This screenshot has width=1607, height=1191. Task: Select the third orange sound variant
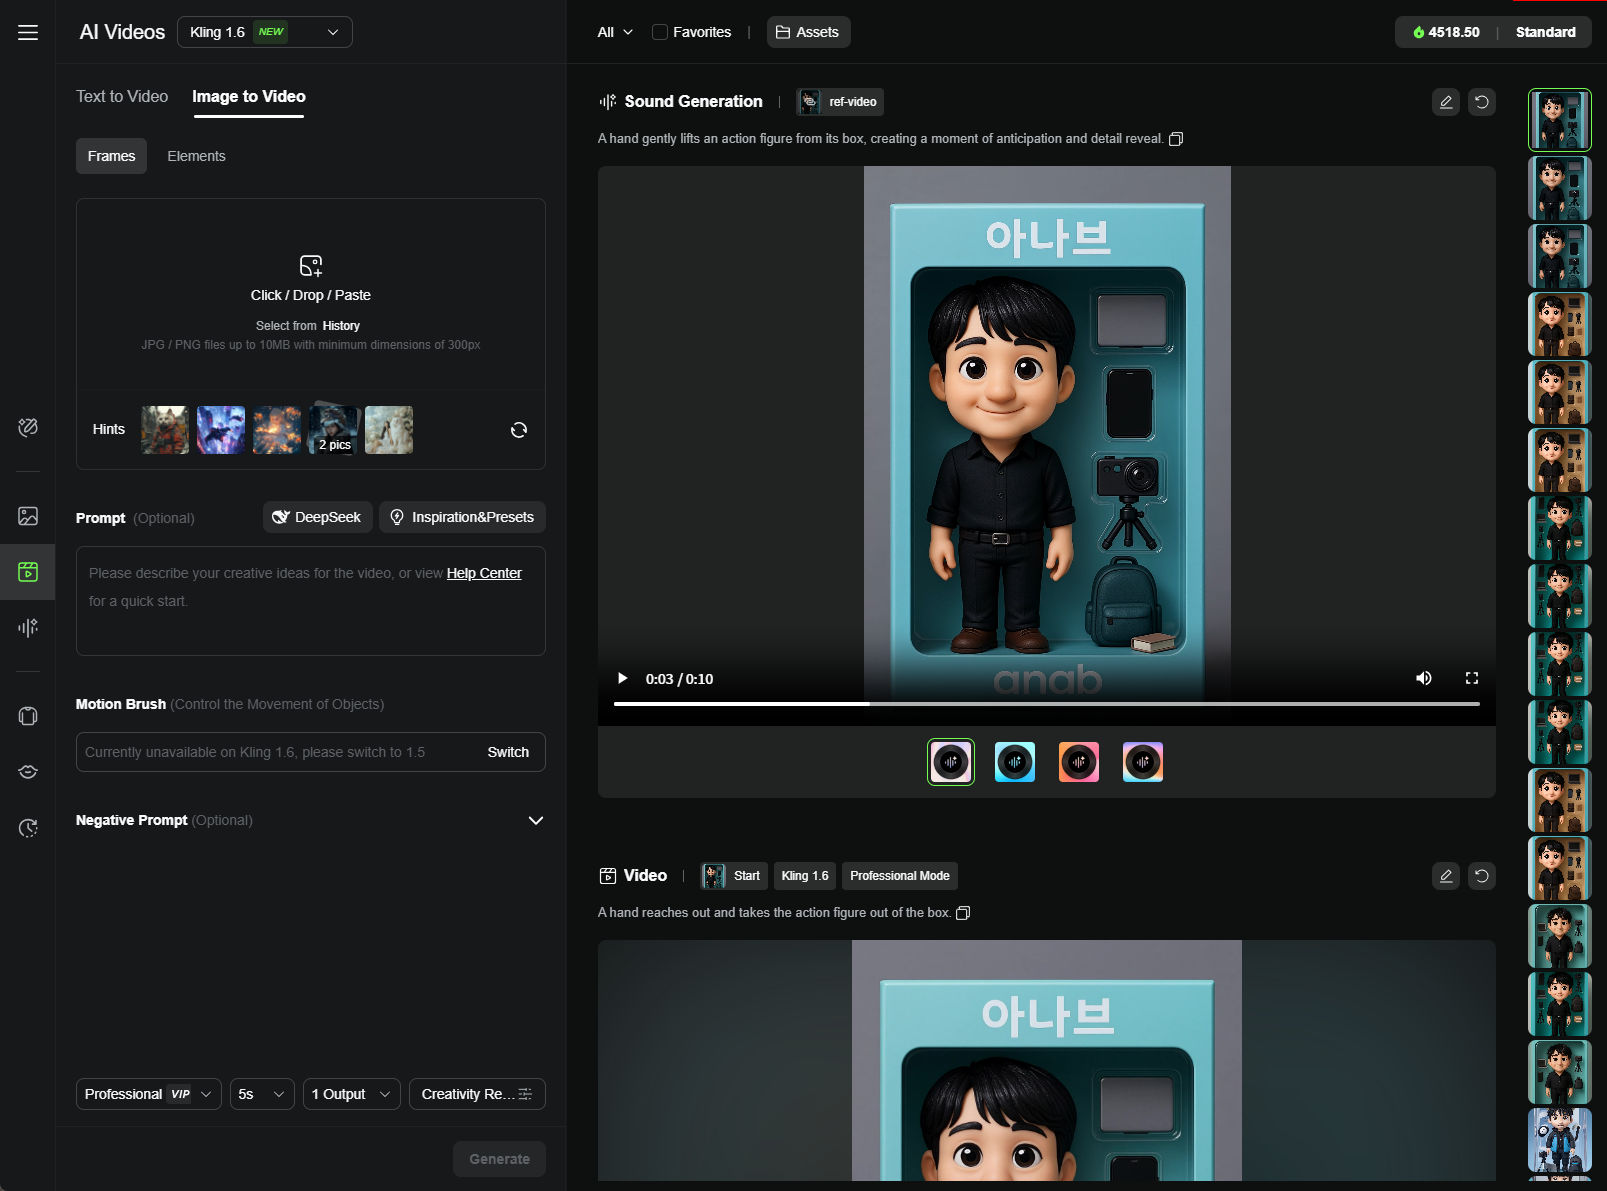pyautogui.click(x=1079, y=762)
